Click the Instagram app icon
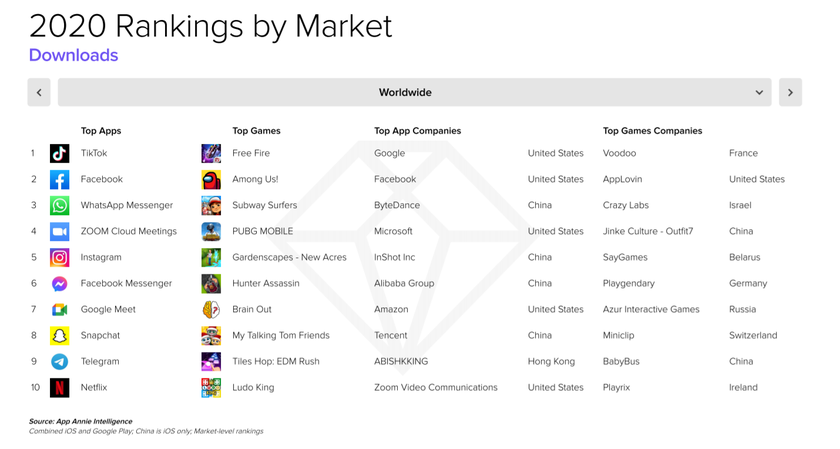Image resolution: width=840 pixels, height=449 pixels. click(60, 258)
